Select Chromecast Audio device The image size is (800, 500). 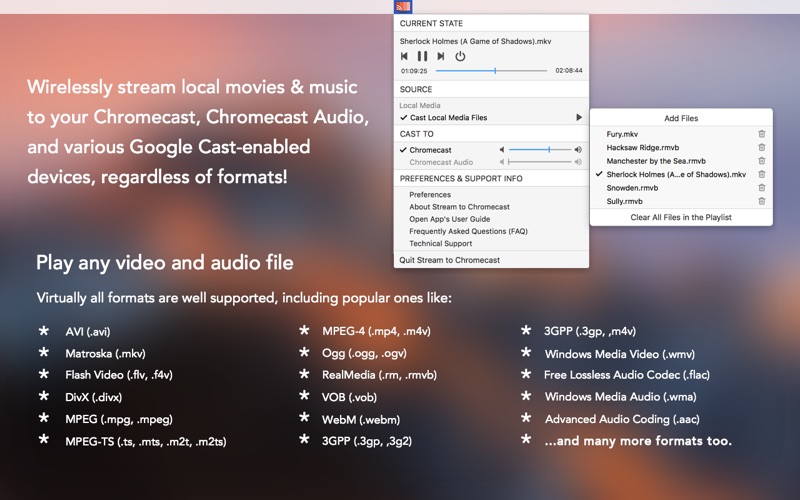(x=441, y=162)
